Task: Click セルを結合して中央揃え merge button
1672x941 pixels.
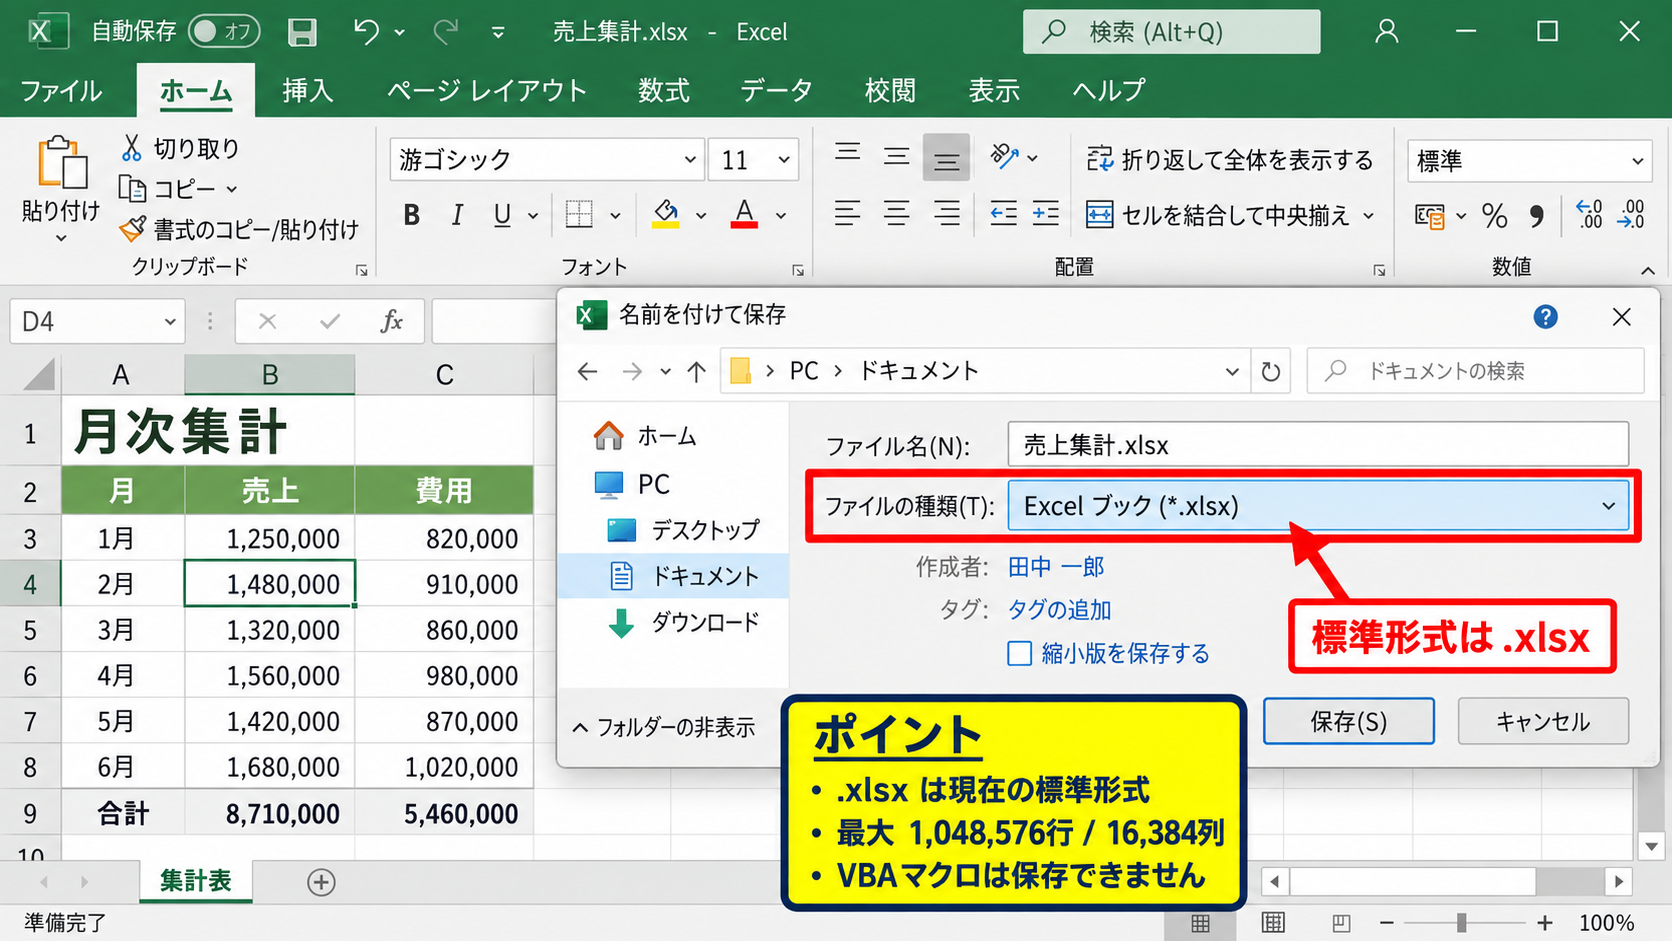Action: coord(1218,215)
